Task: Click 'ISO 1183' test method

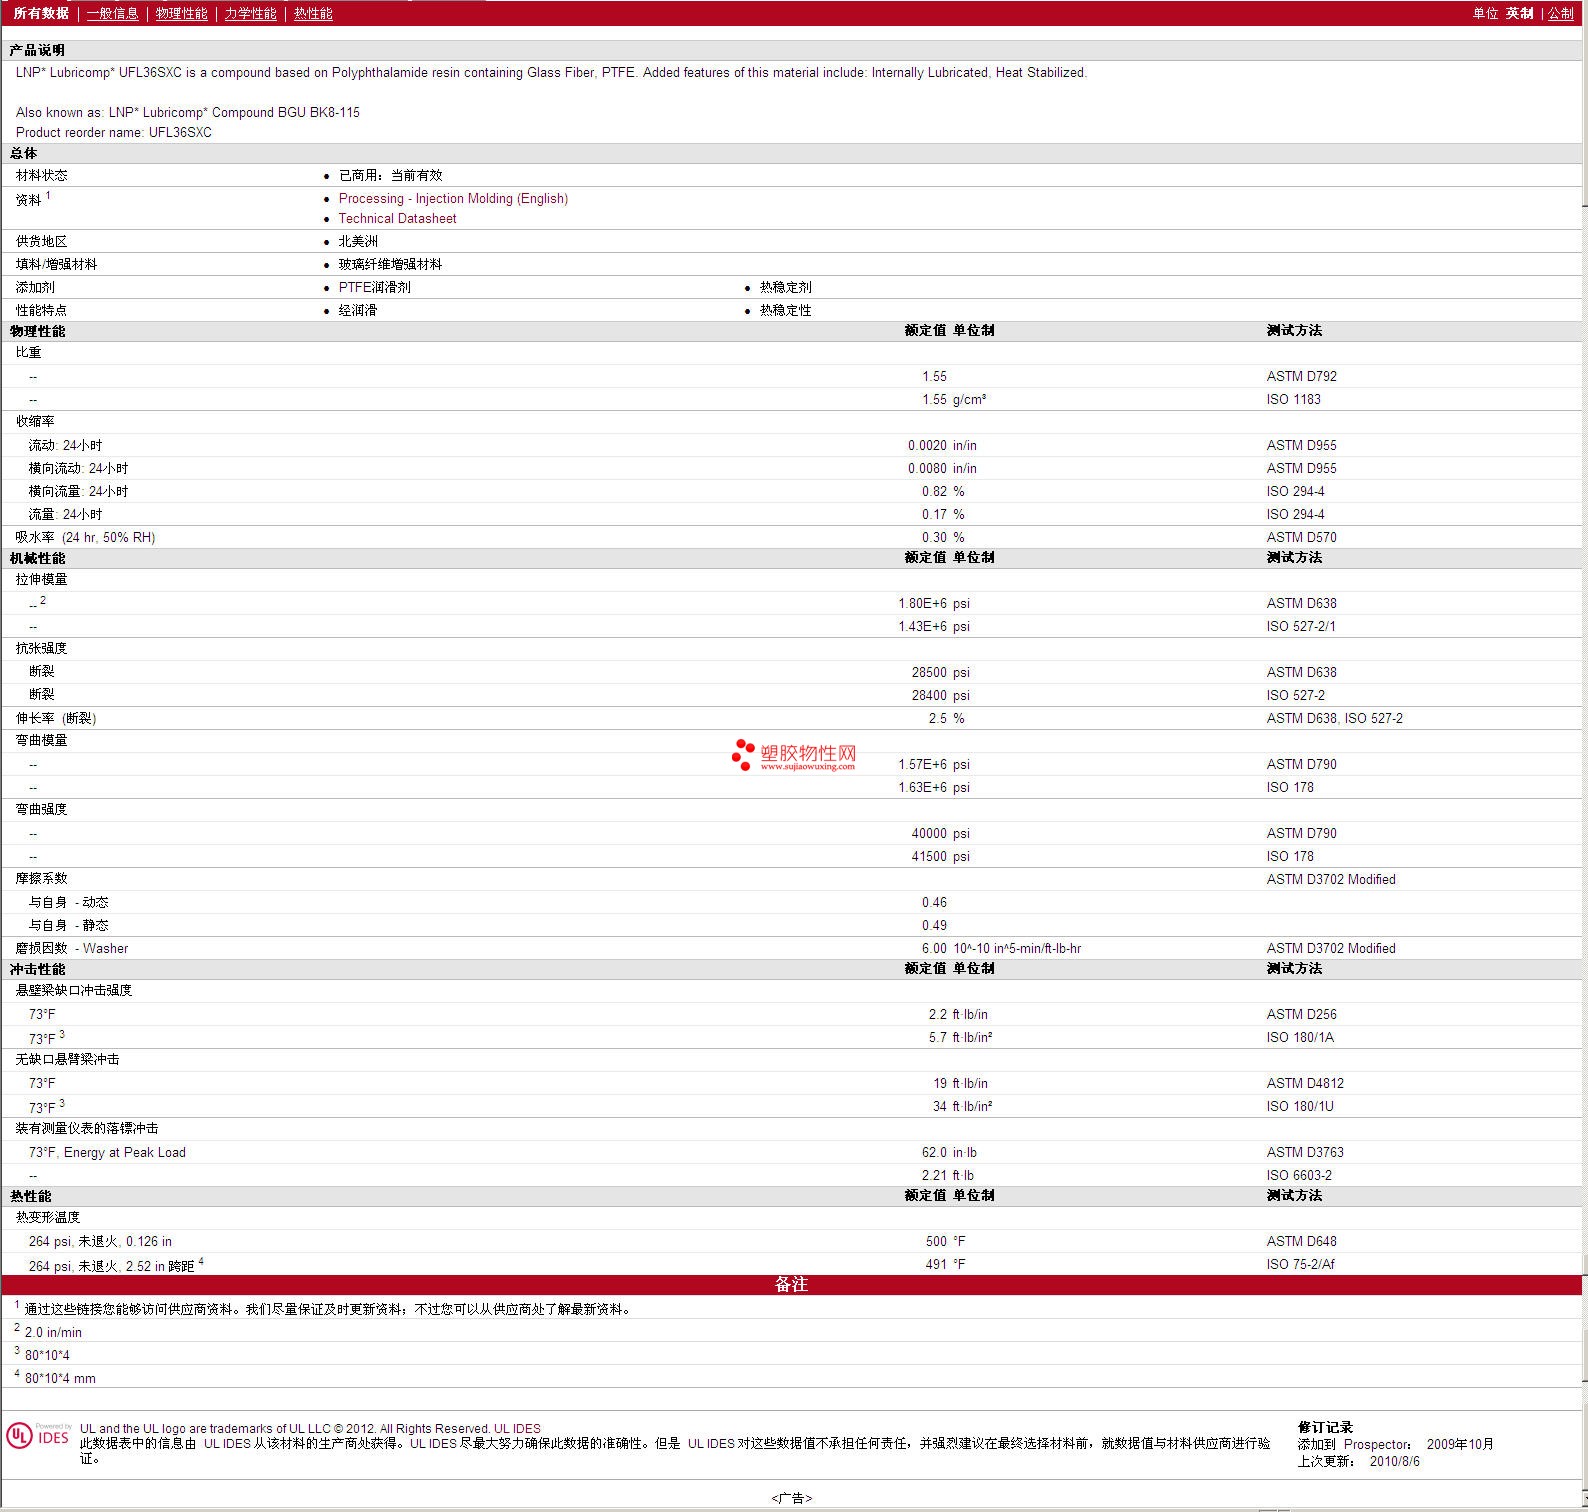Action: tap(1293, 399)
